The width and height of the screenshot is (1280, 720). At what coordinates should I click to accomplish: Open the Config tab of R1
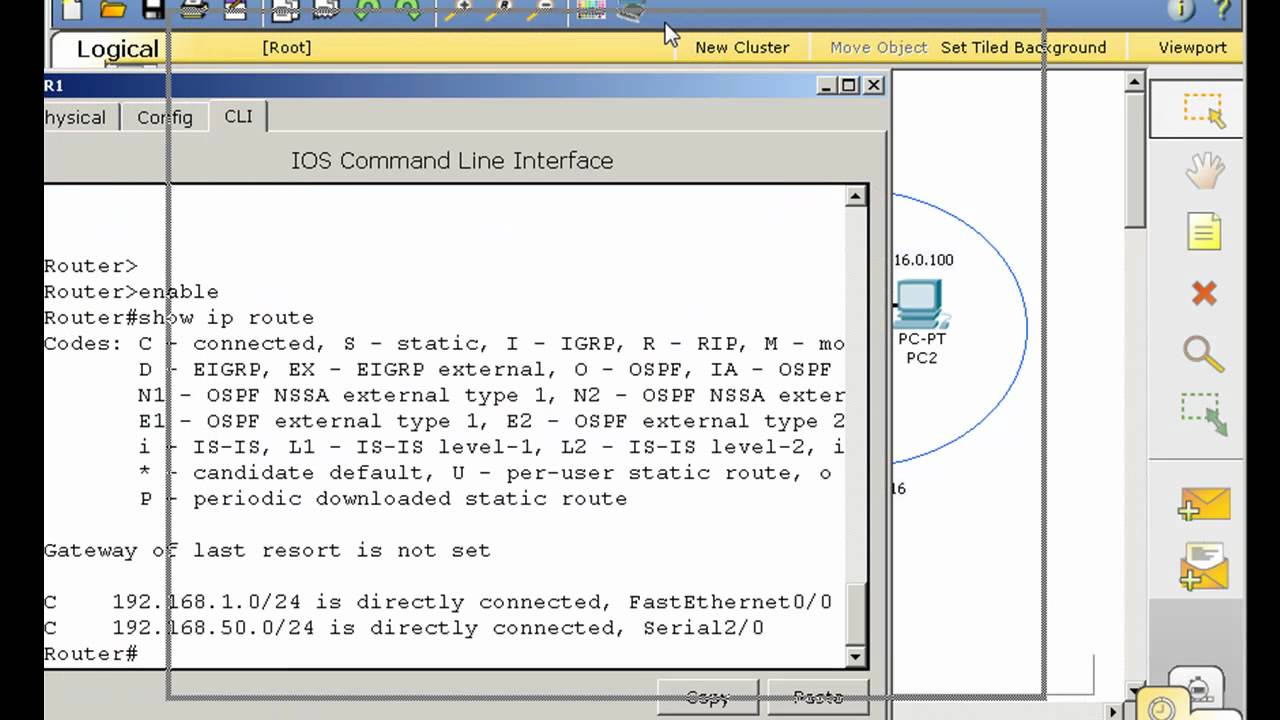(x=165, y=117)
